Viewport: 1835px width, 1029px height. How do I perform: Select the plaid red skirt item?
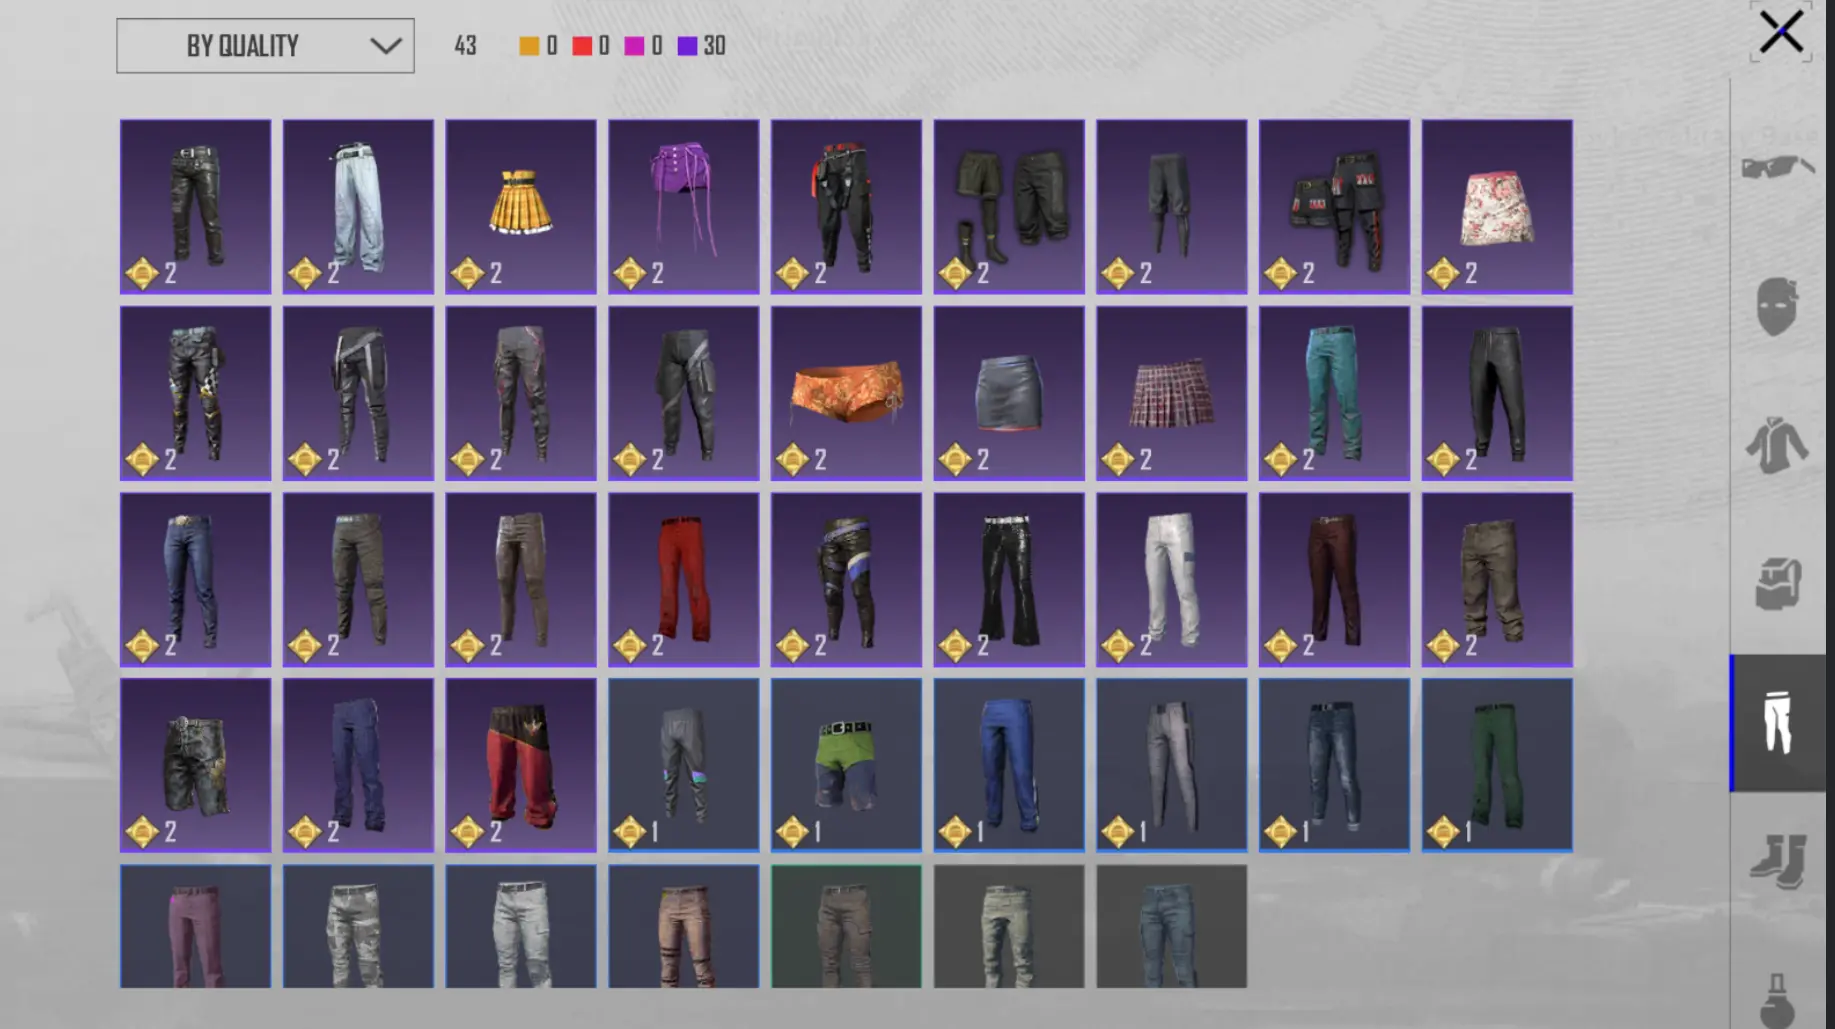1172,393
